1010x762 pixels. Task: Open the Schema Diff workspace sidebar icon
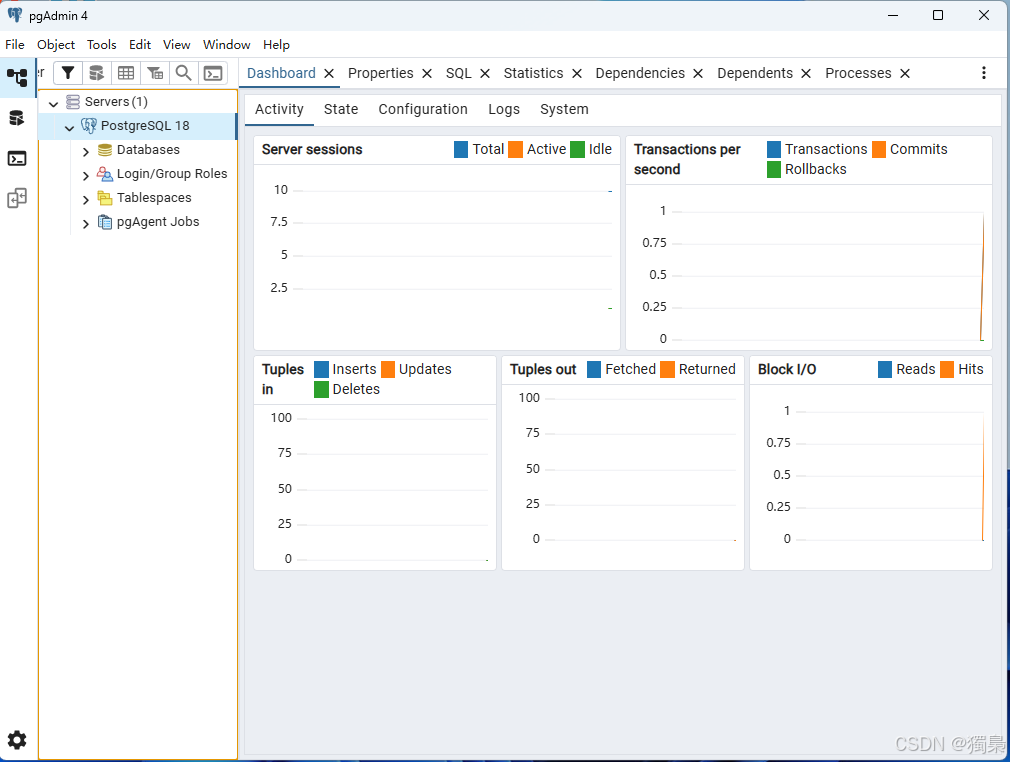click(x=17, y=198)
